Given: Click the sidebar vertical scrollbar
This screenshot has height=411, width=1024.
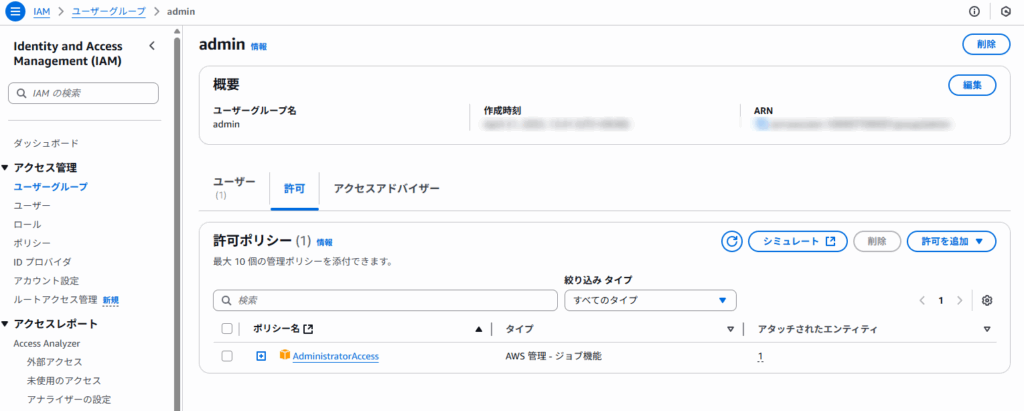Looking at the screenshot, I should pyautogui.click(x=177, y=222).
